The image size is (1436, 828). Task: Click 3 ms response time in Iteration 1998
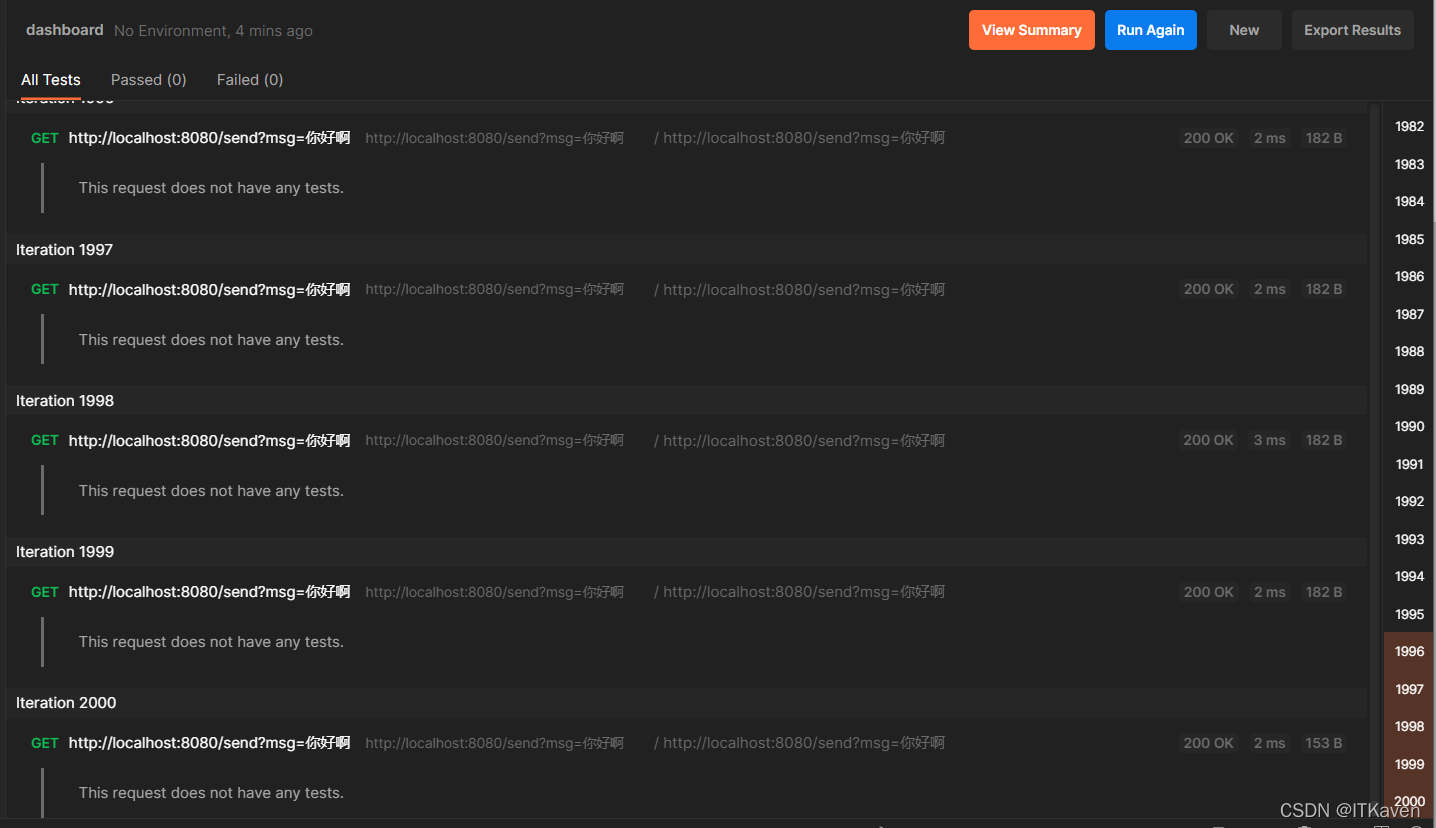point(1270,440)
